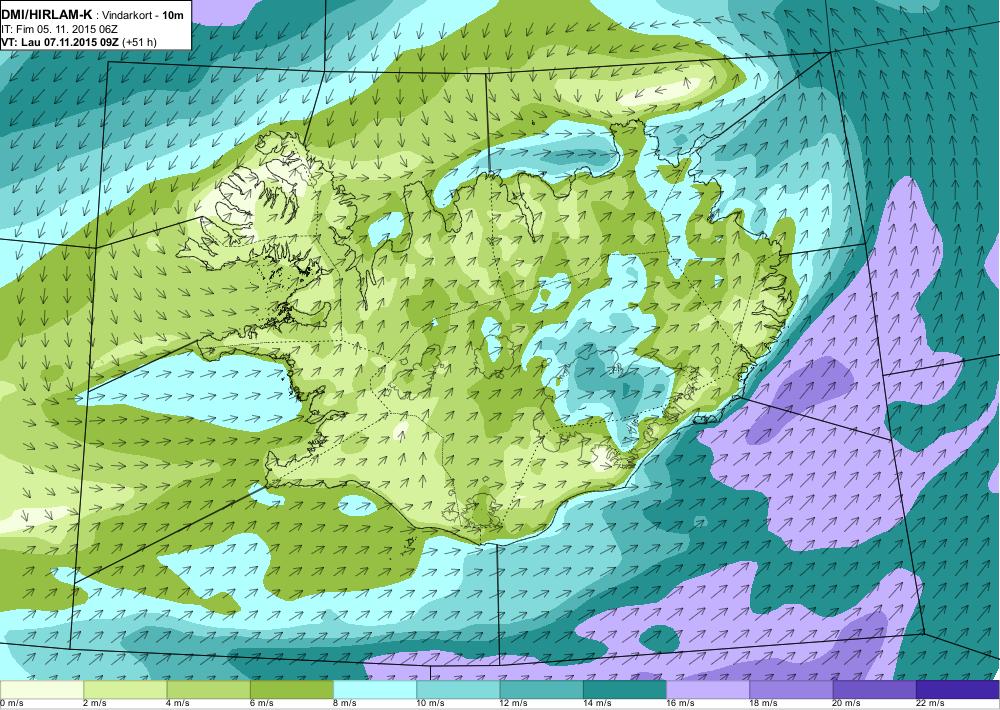Click the '0 m/s' legend label
This screenshot has width=1000, height=710.
click(x=11, y=703)
